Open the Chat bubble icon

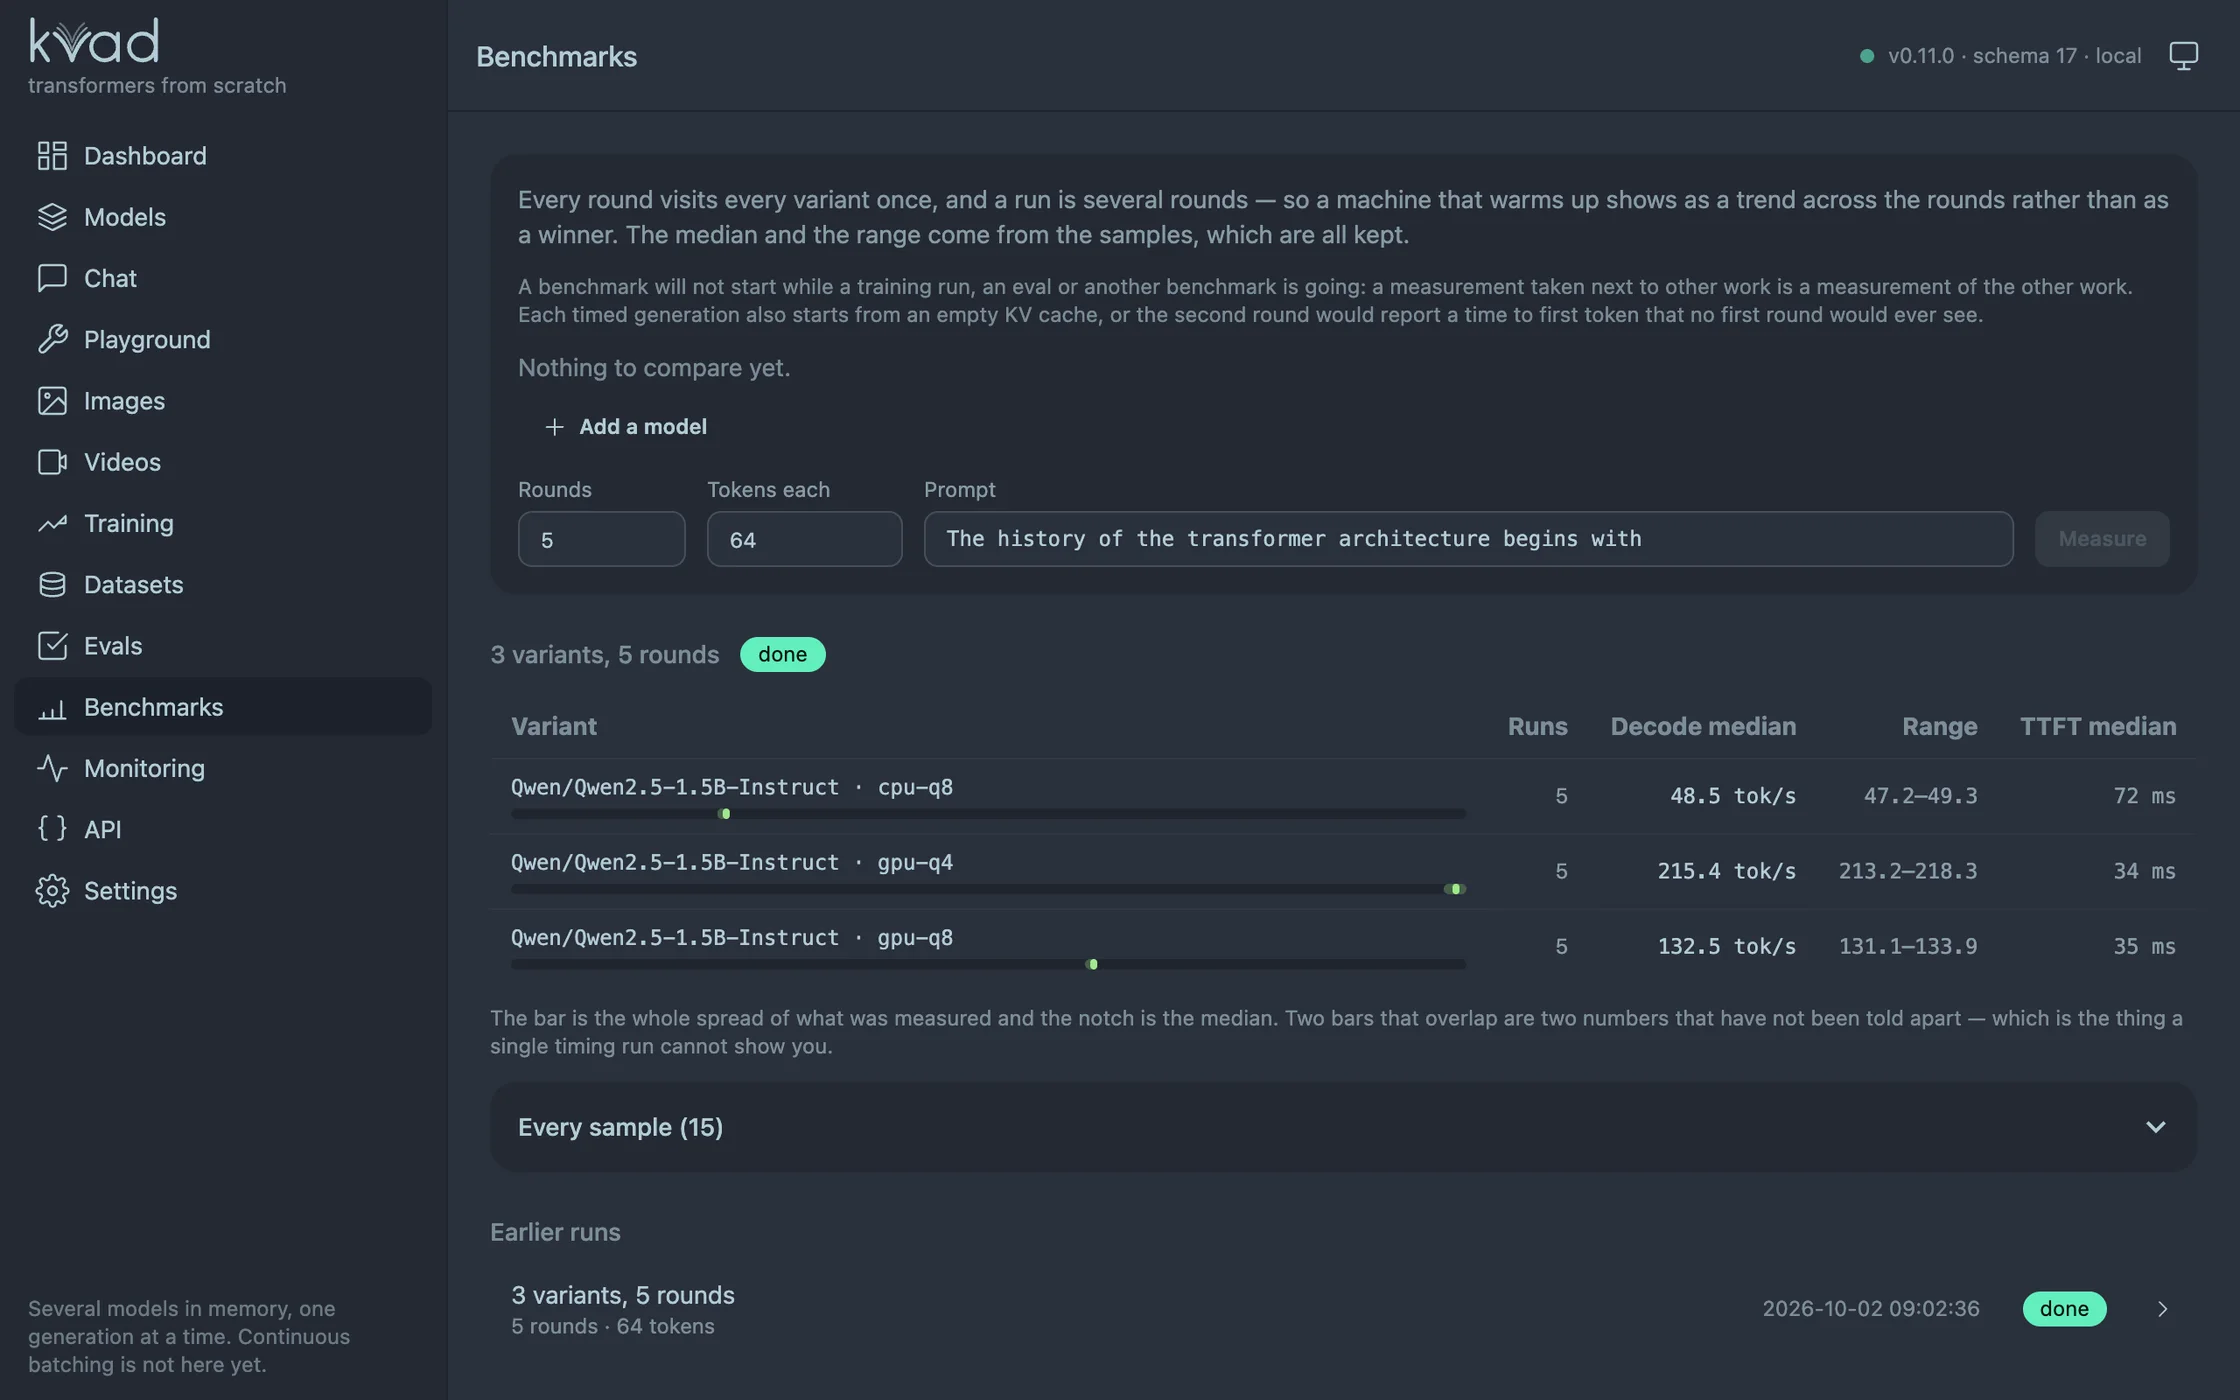pyautogui.click(x=52, y=278)
